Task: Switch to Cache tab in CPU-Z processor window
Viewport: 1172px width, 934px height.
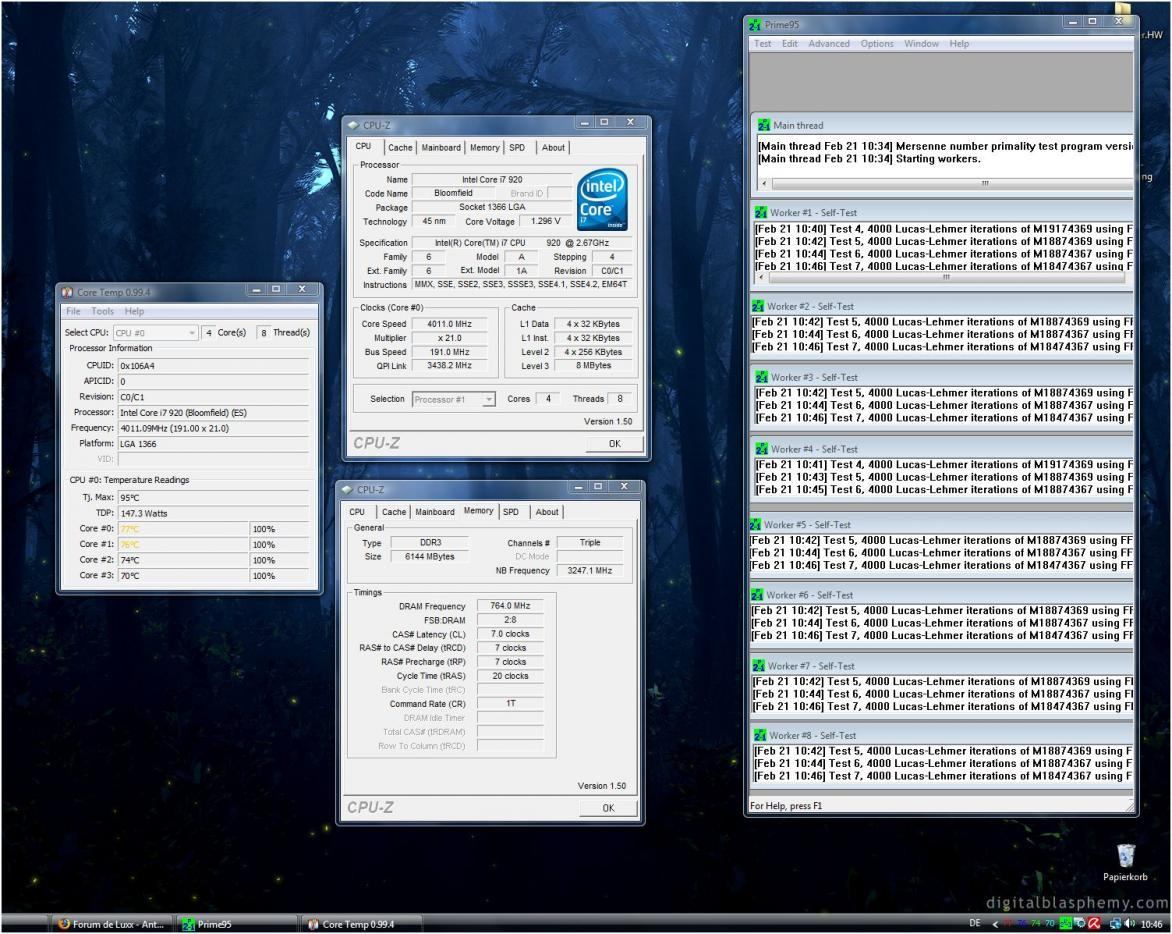Action: click(x=400, y=148)
